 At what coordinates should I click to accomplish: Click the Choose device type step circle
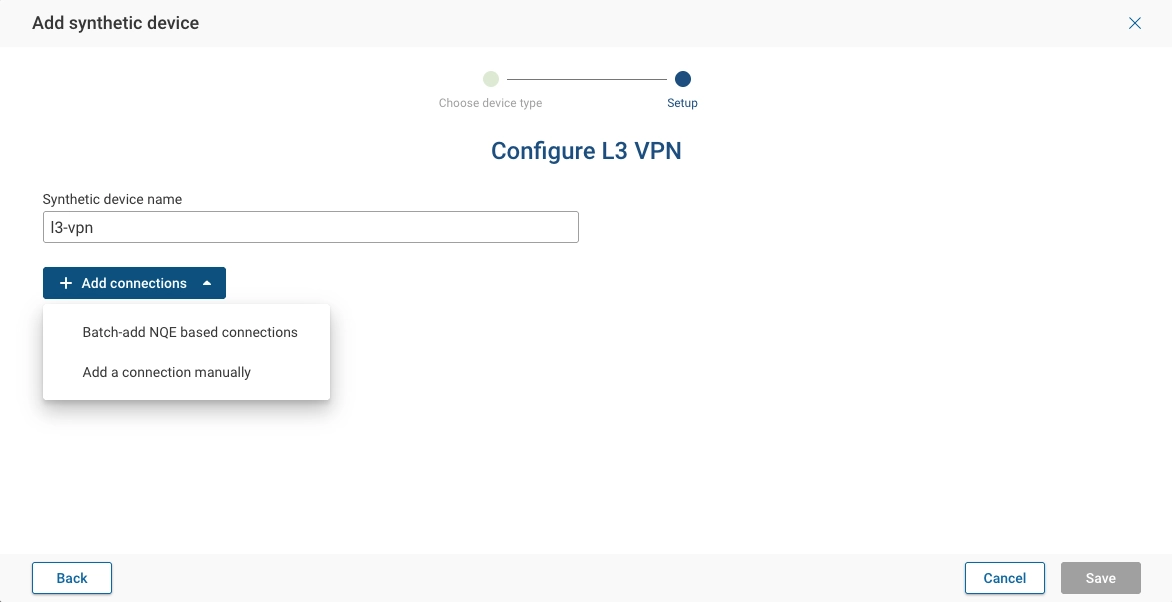coord(490,78)
